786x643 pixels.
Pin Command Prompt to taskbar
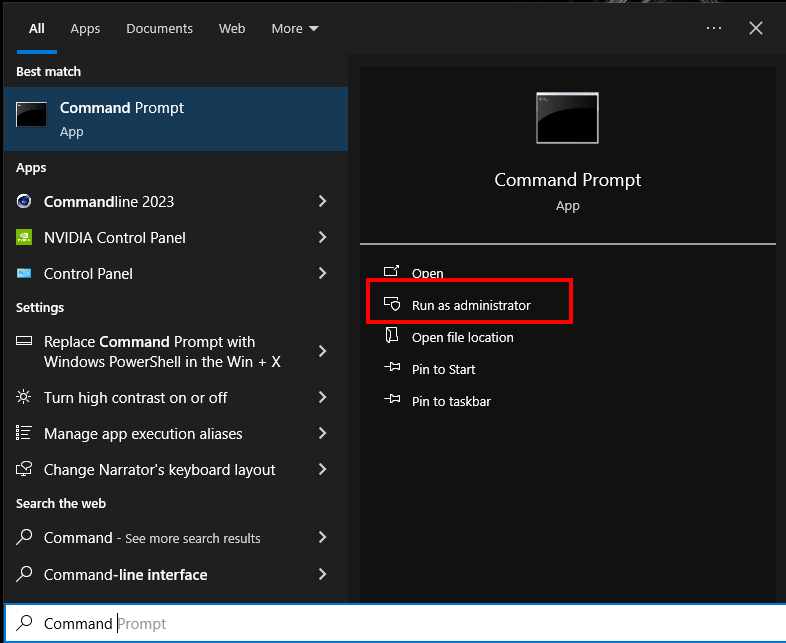tap(450, 402)
